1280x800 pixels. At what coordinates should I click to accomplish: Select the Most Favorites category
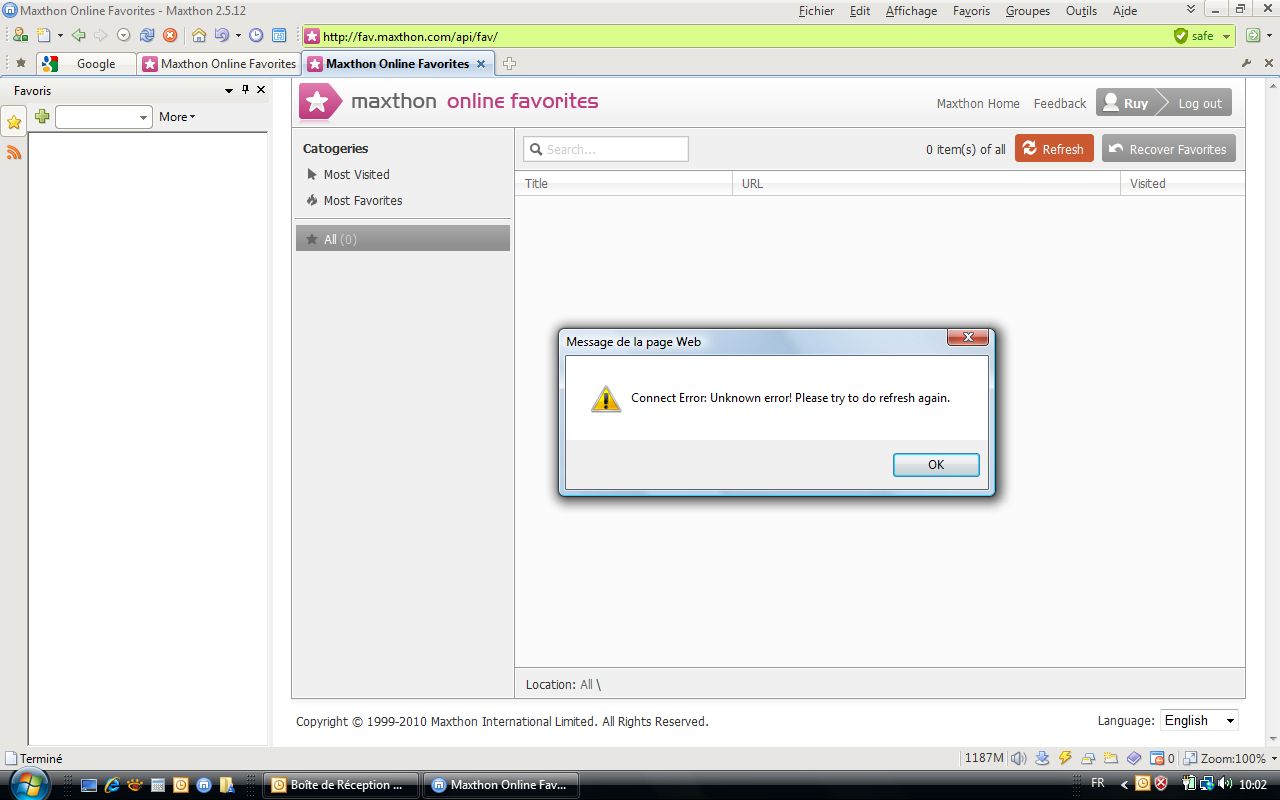click(x=363, y=200)
